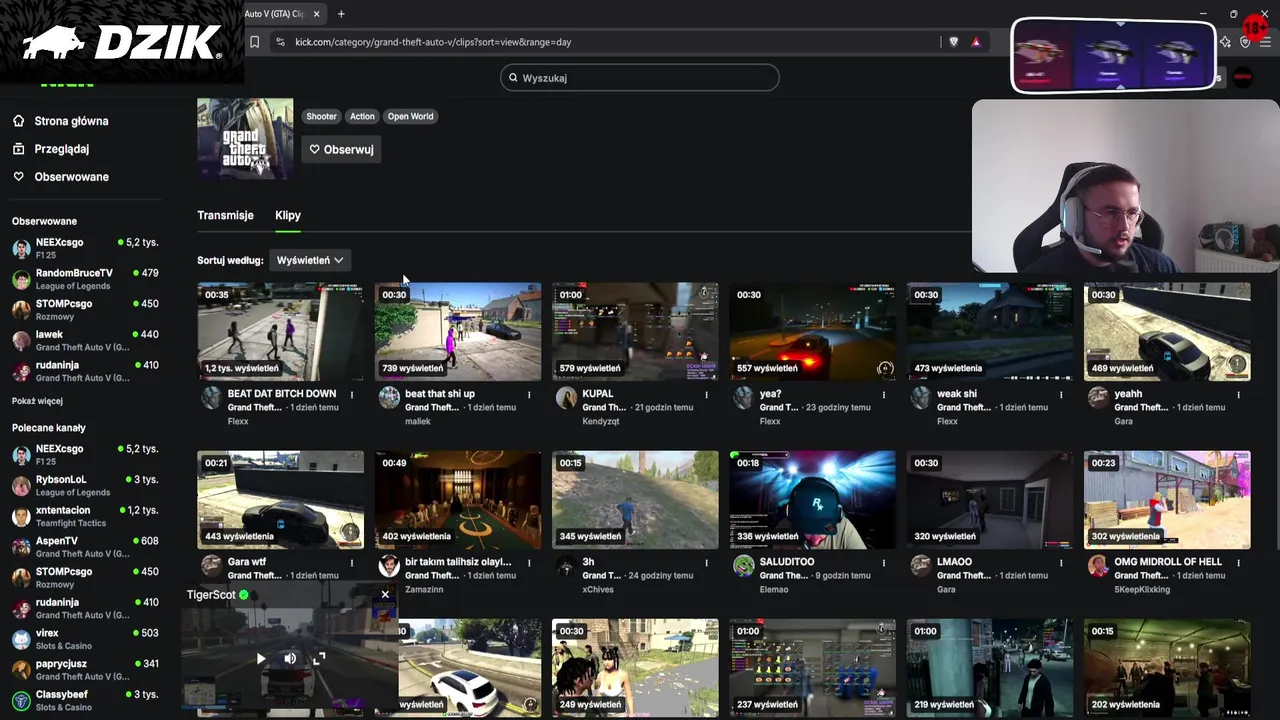The width and height of the screenshot is (1280, 720).
Task: Open the KUPAL clip thumbnail
Action: [x=635, y=331]
